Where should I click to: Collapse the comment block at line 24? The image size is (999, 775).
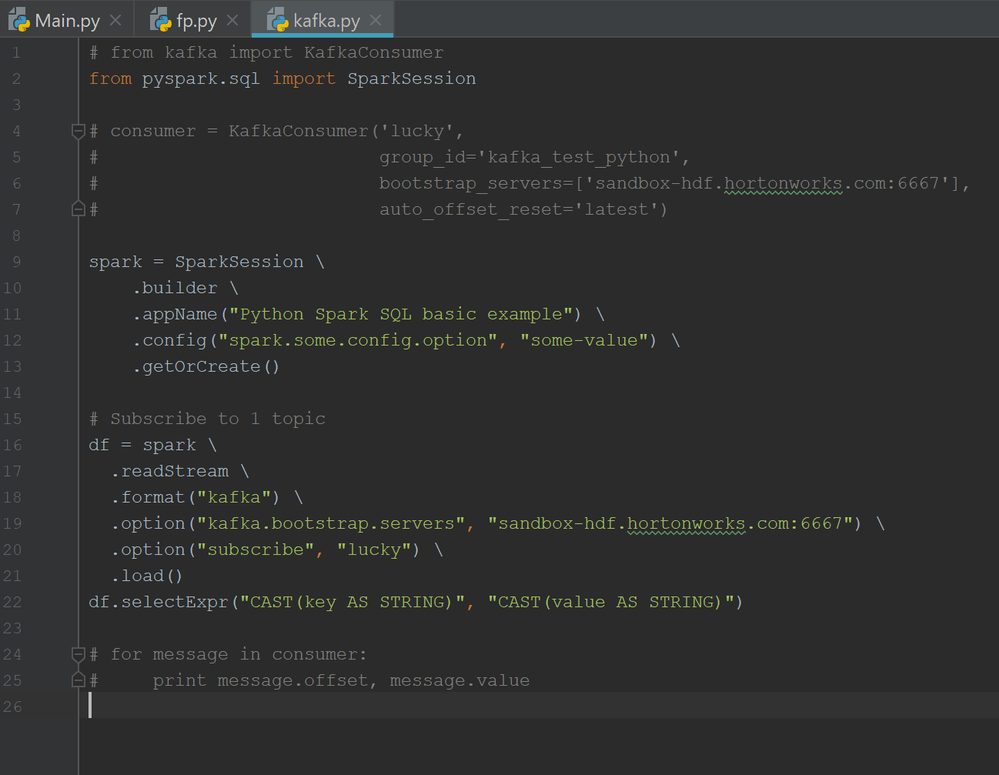pos(78,654)
